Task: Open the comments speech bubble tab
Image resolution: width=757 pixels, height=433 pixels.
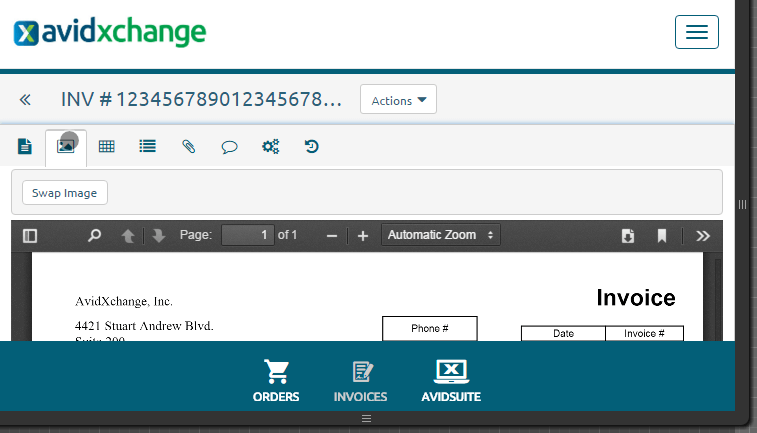Action: point(229,147)
